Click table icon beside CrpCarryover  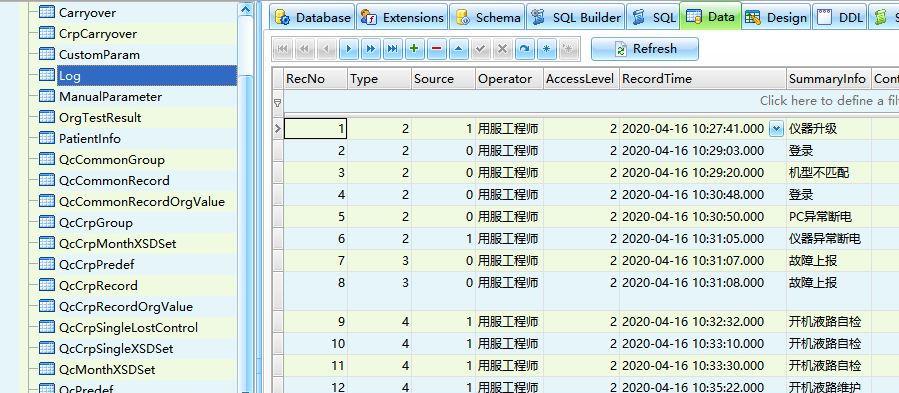tap(47, 33)
